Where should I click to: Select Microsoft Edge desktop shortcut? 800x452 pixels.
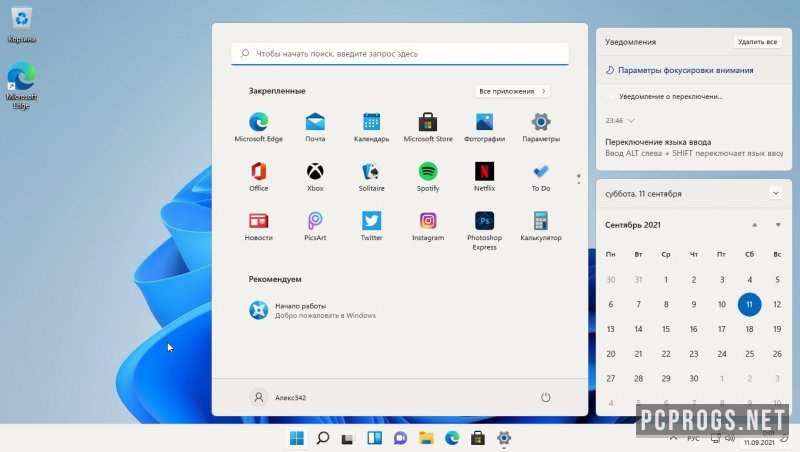pos(21,85)
